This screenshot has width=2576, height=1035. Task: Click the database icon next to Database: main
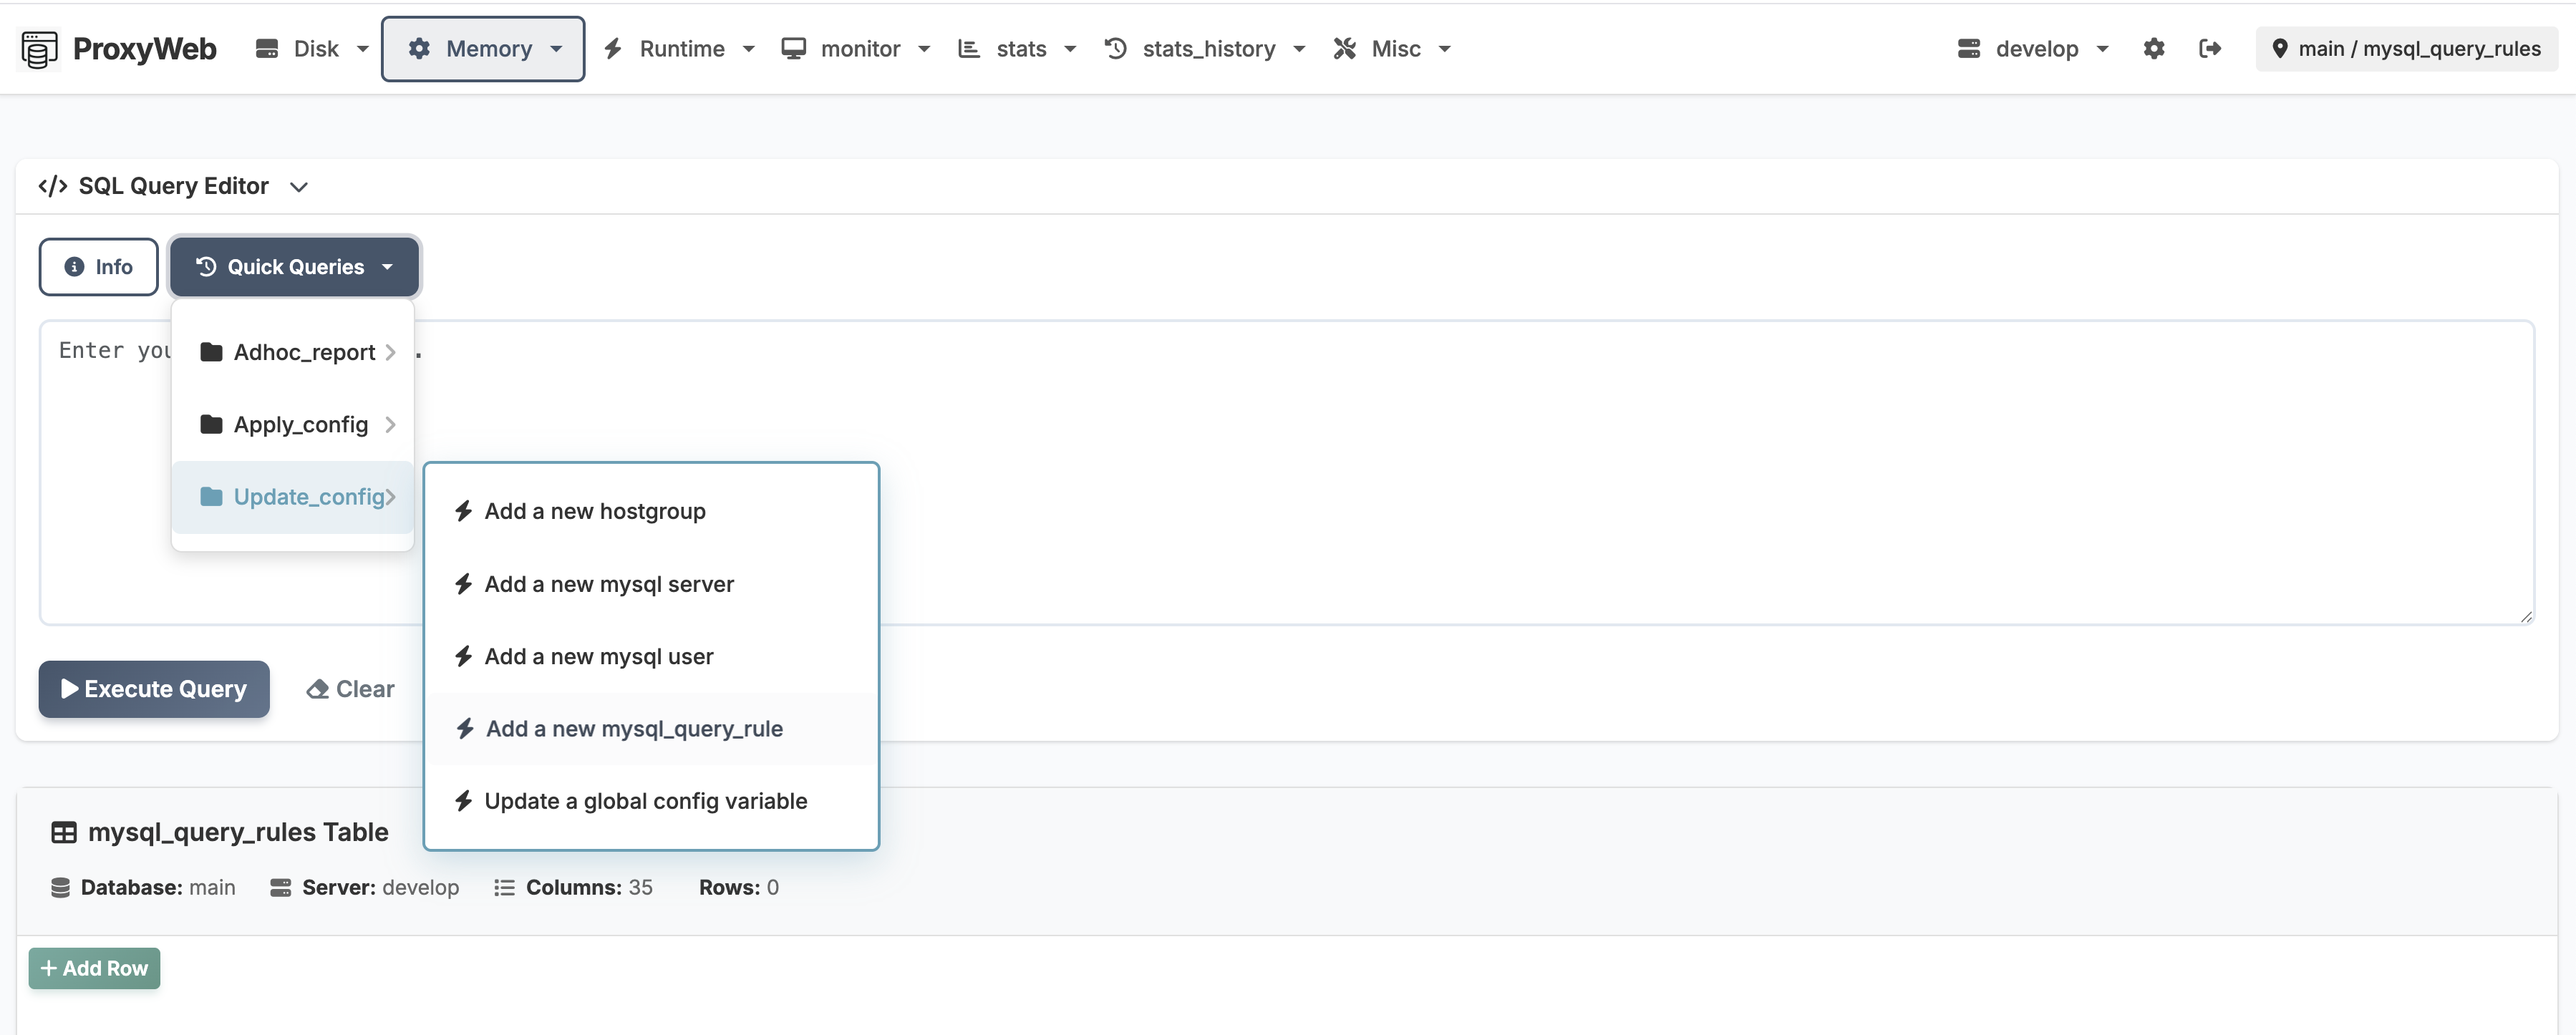(60, 887)
